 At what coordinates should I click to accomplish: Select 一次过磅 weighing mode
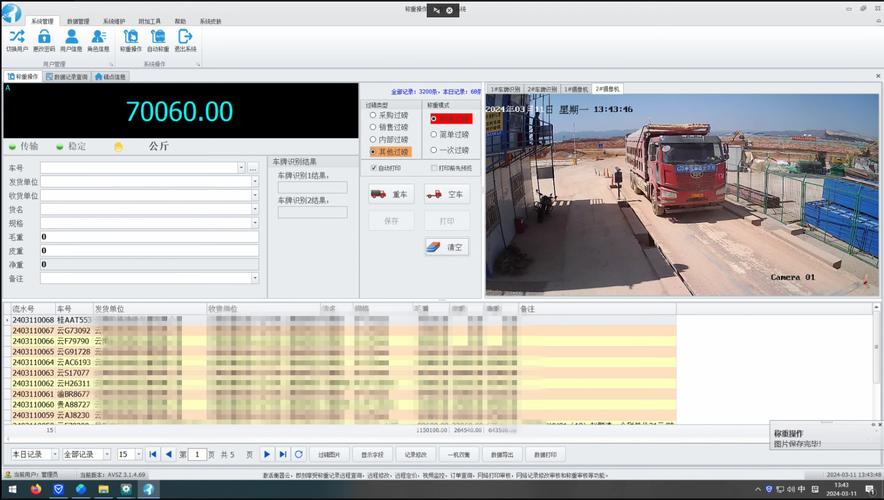pyautogui.click(x=434, y=150)
